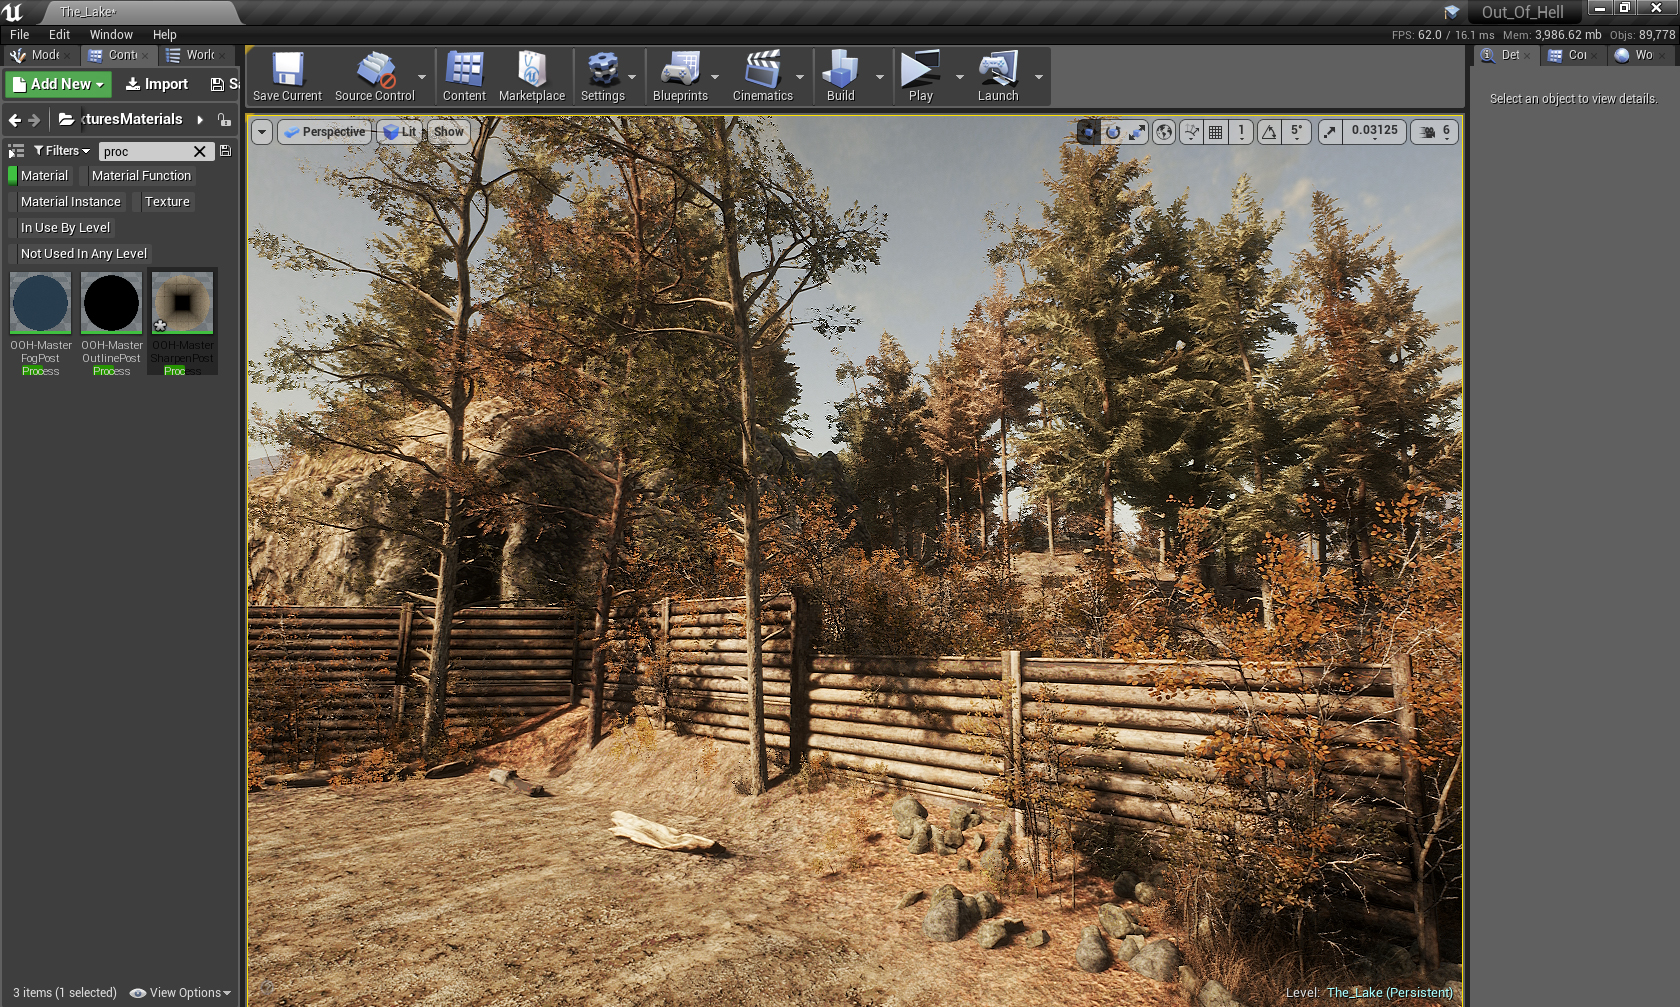Open camera speed setting showing 6
1680x1007 pixels.
pos(1435,132)
